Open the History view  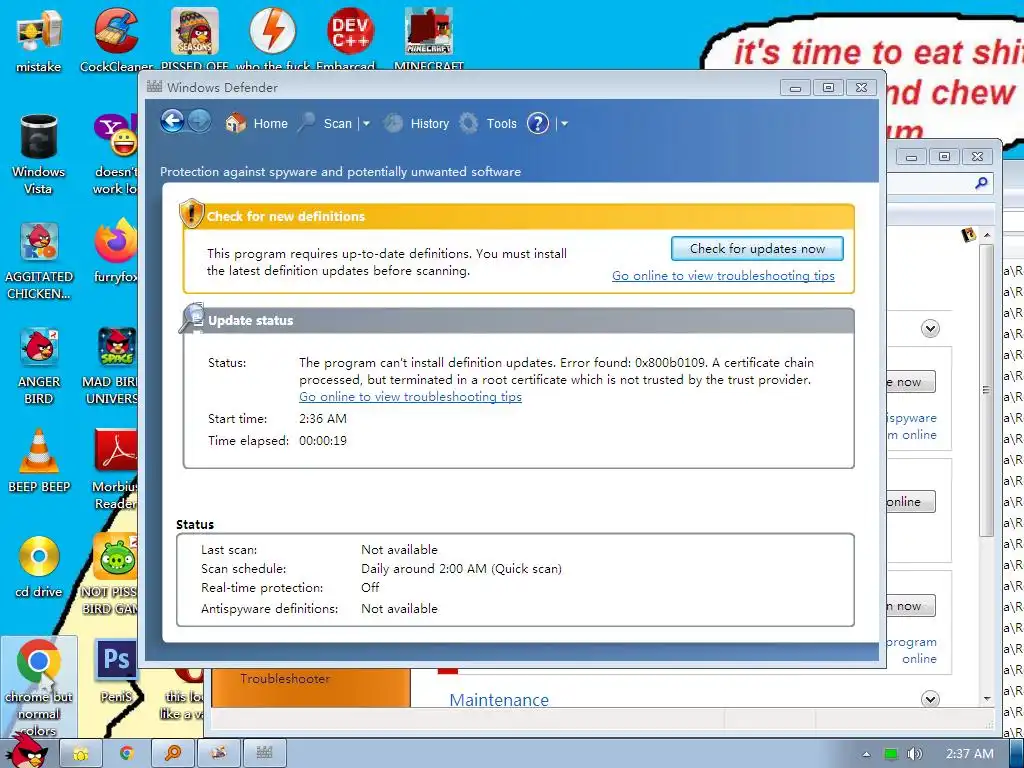click(x=417, y=123)
